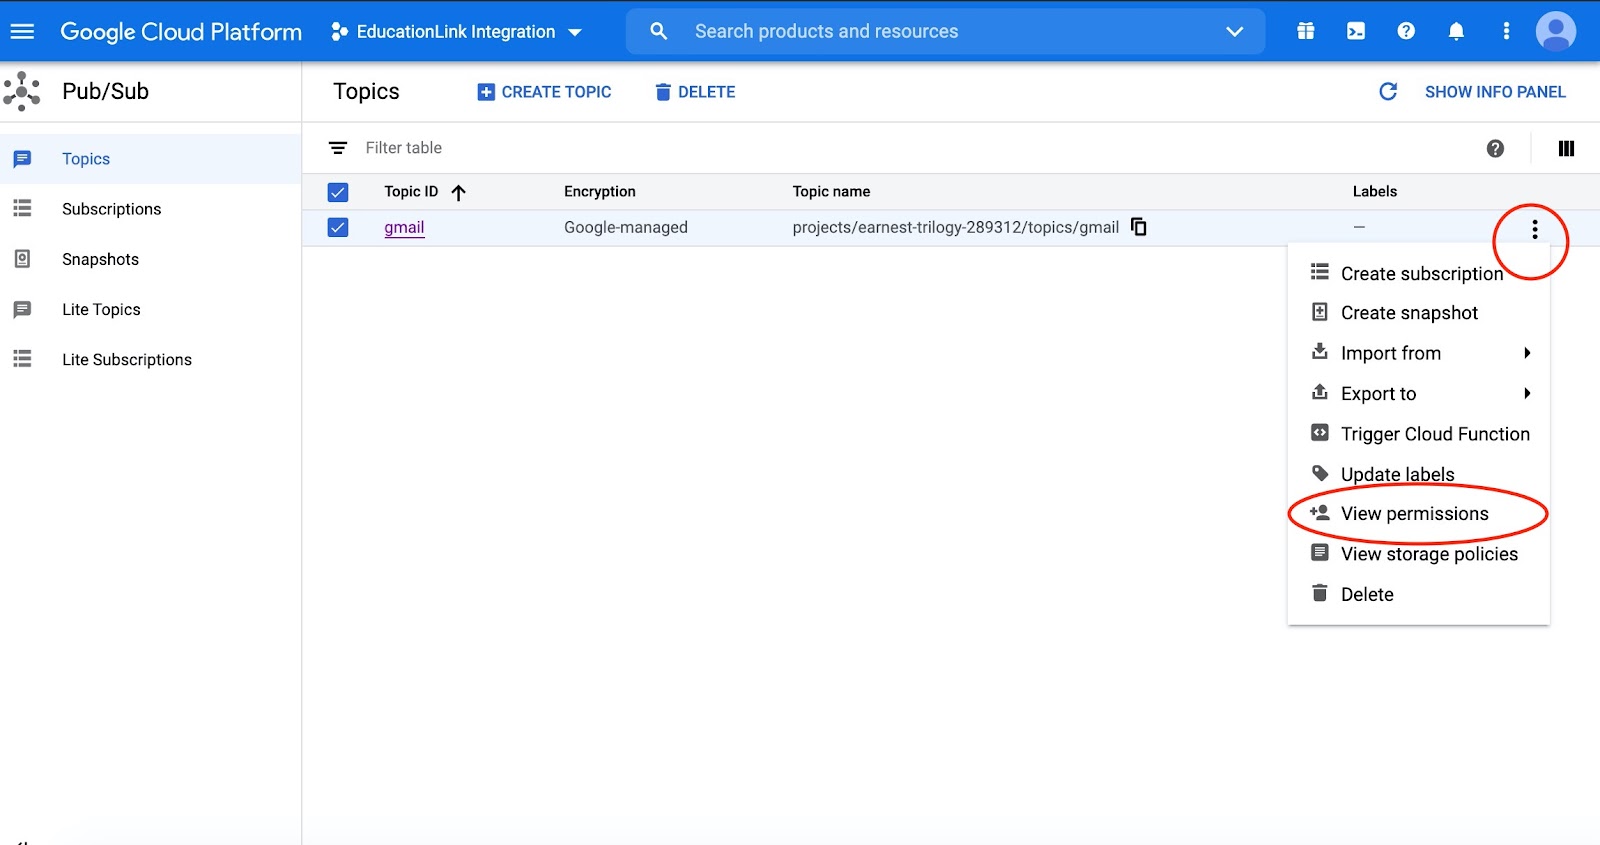Click the search magnifier icon

(658, 31)
